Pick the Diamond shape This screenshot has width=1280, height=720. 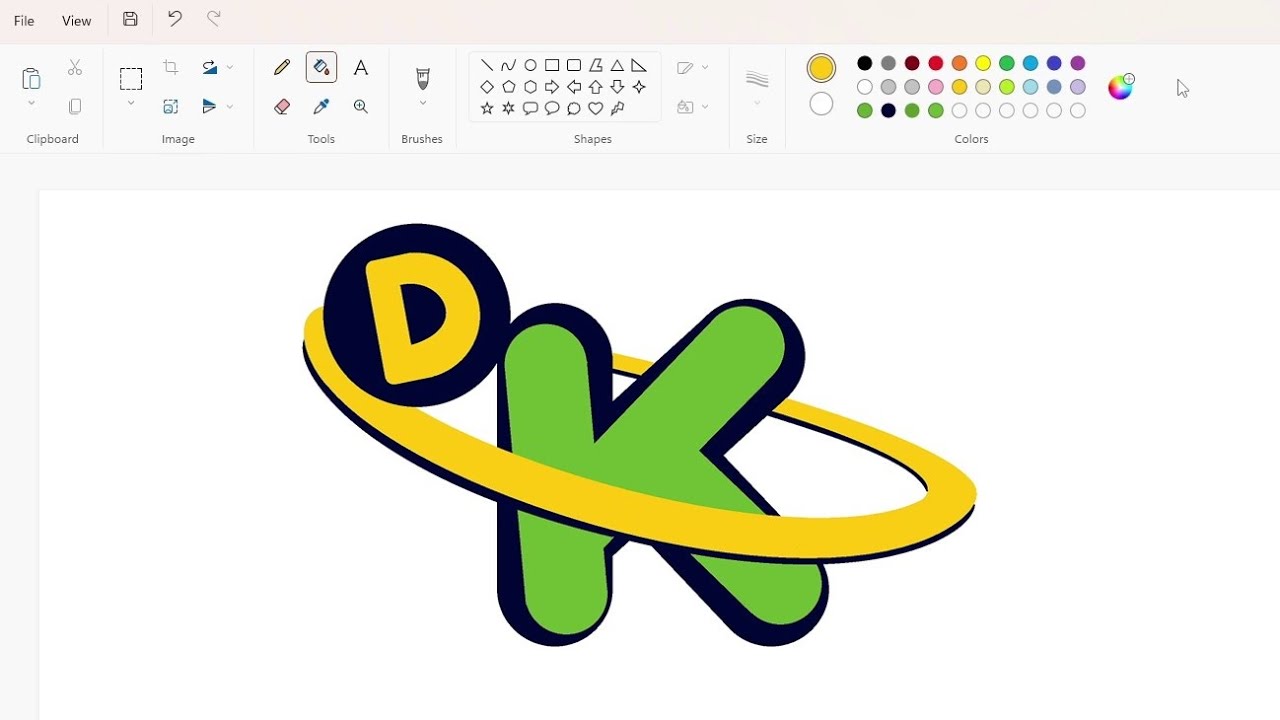click(487, 87)
